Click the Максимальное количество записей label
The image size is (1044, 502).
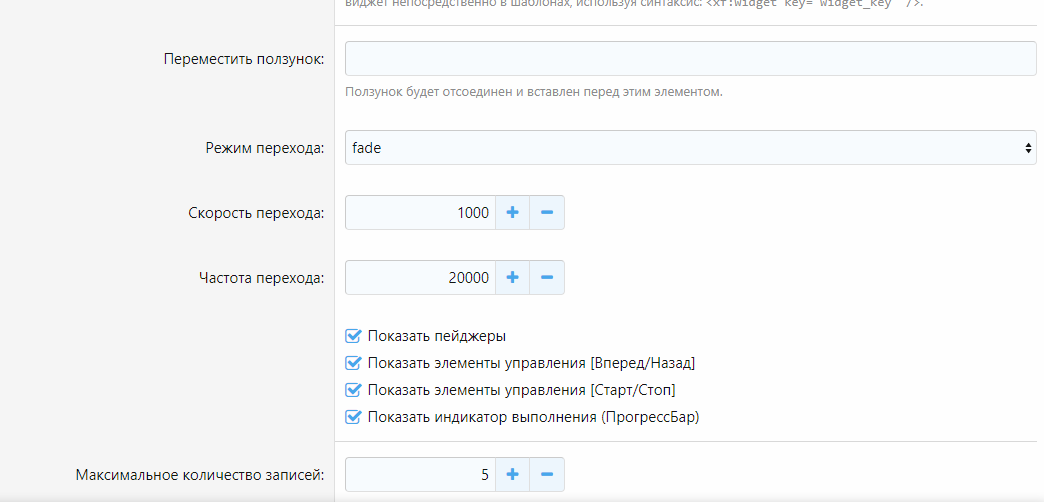click(200, 475)
